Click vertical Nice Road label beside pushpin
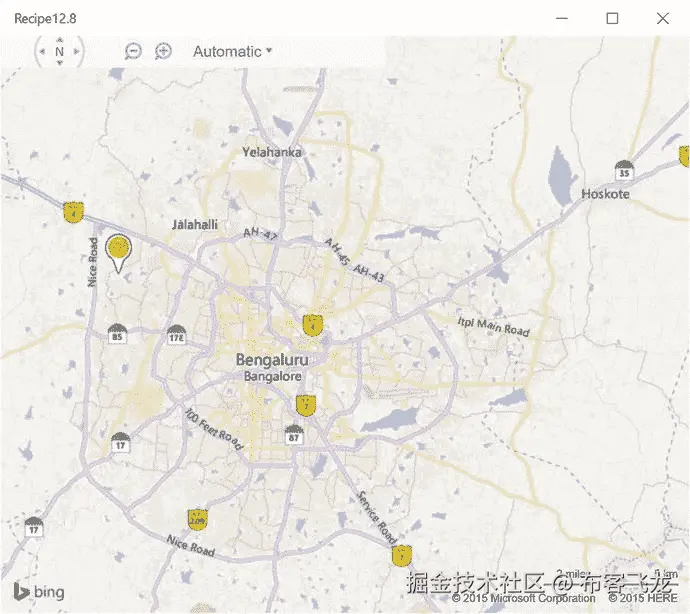690x614 pixels. (92, 262)
